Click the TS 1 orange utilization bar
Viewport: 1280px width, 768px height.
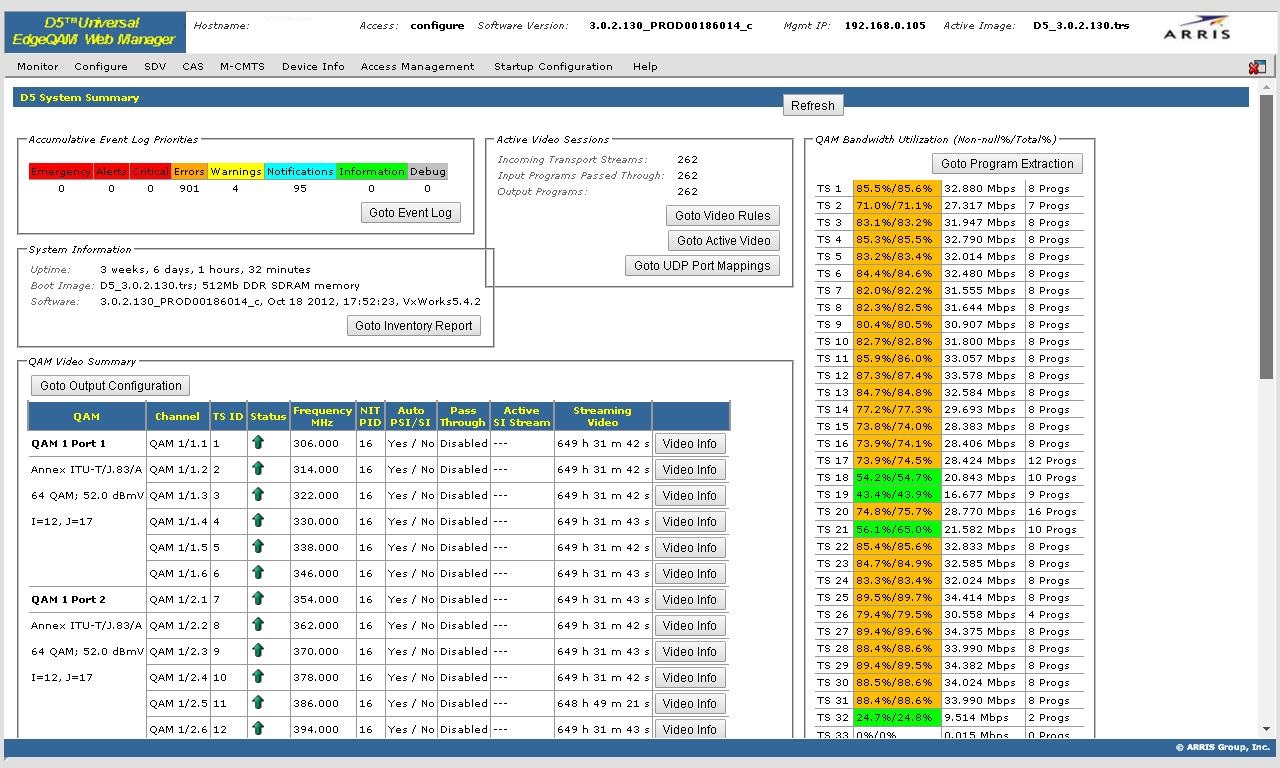(897, 189)
